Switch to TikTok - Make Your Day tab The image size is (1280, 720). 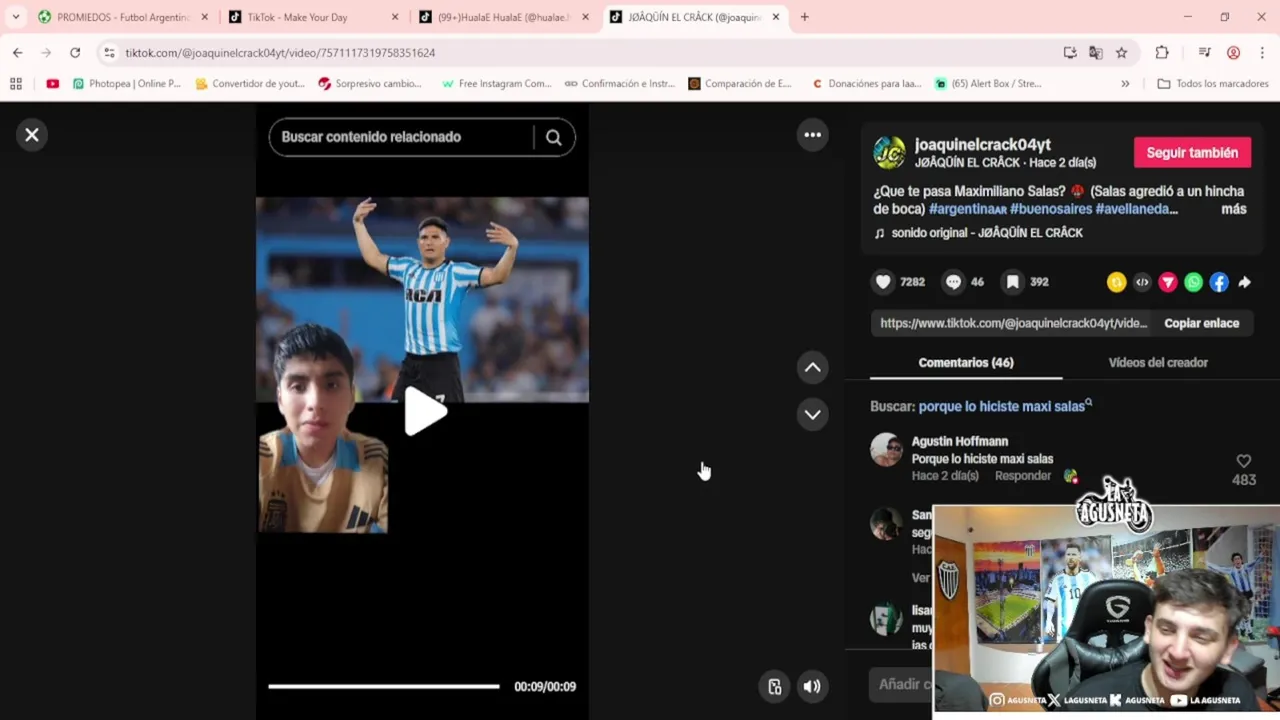click(x=311, y=17)
